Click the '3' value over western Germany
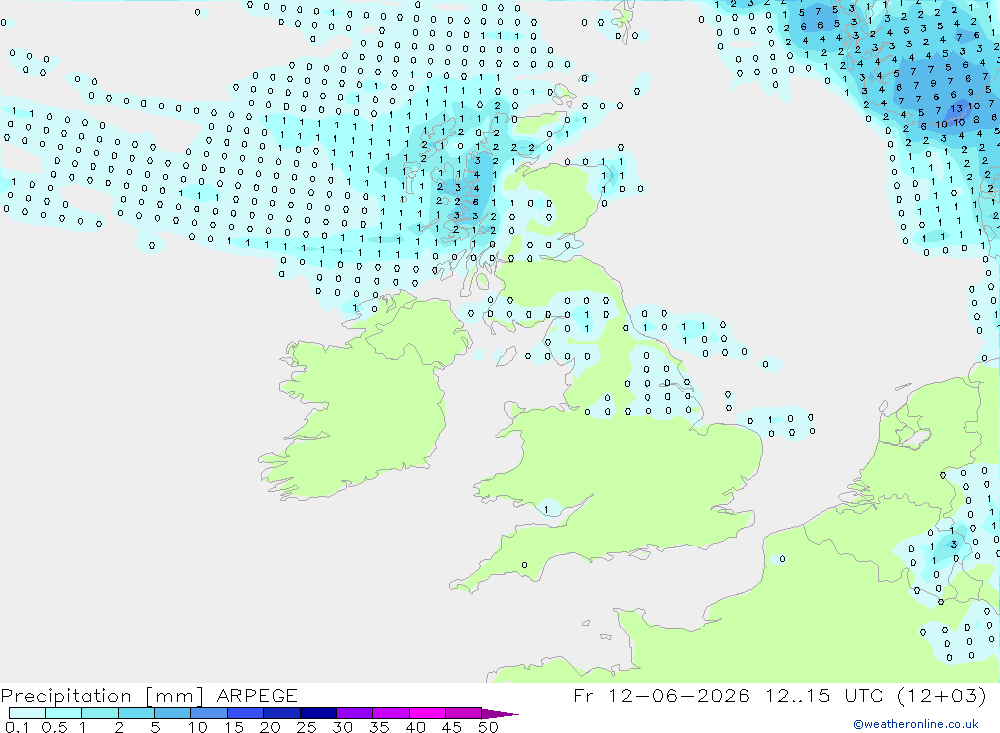This screenshot has height=733, width=1000. tap(953, 544)
